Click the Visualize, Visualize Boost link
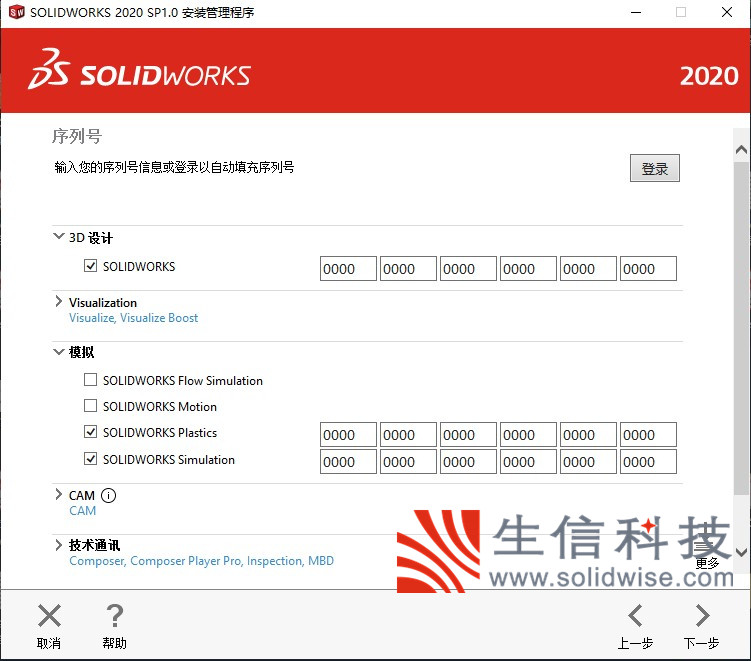This screenshot has height=661, width=751. click(x=133, y=318)
